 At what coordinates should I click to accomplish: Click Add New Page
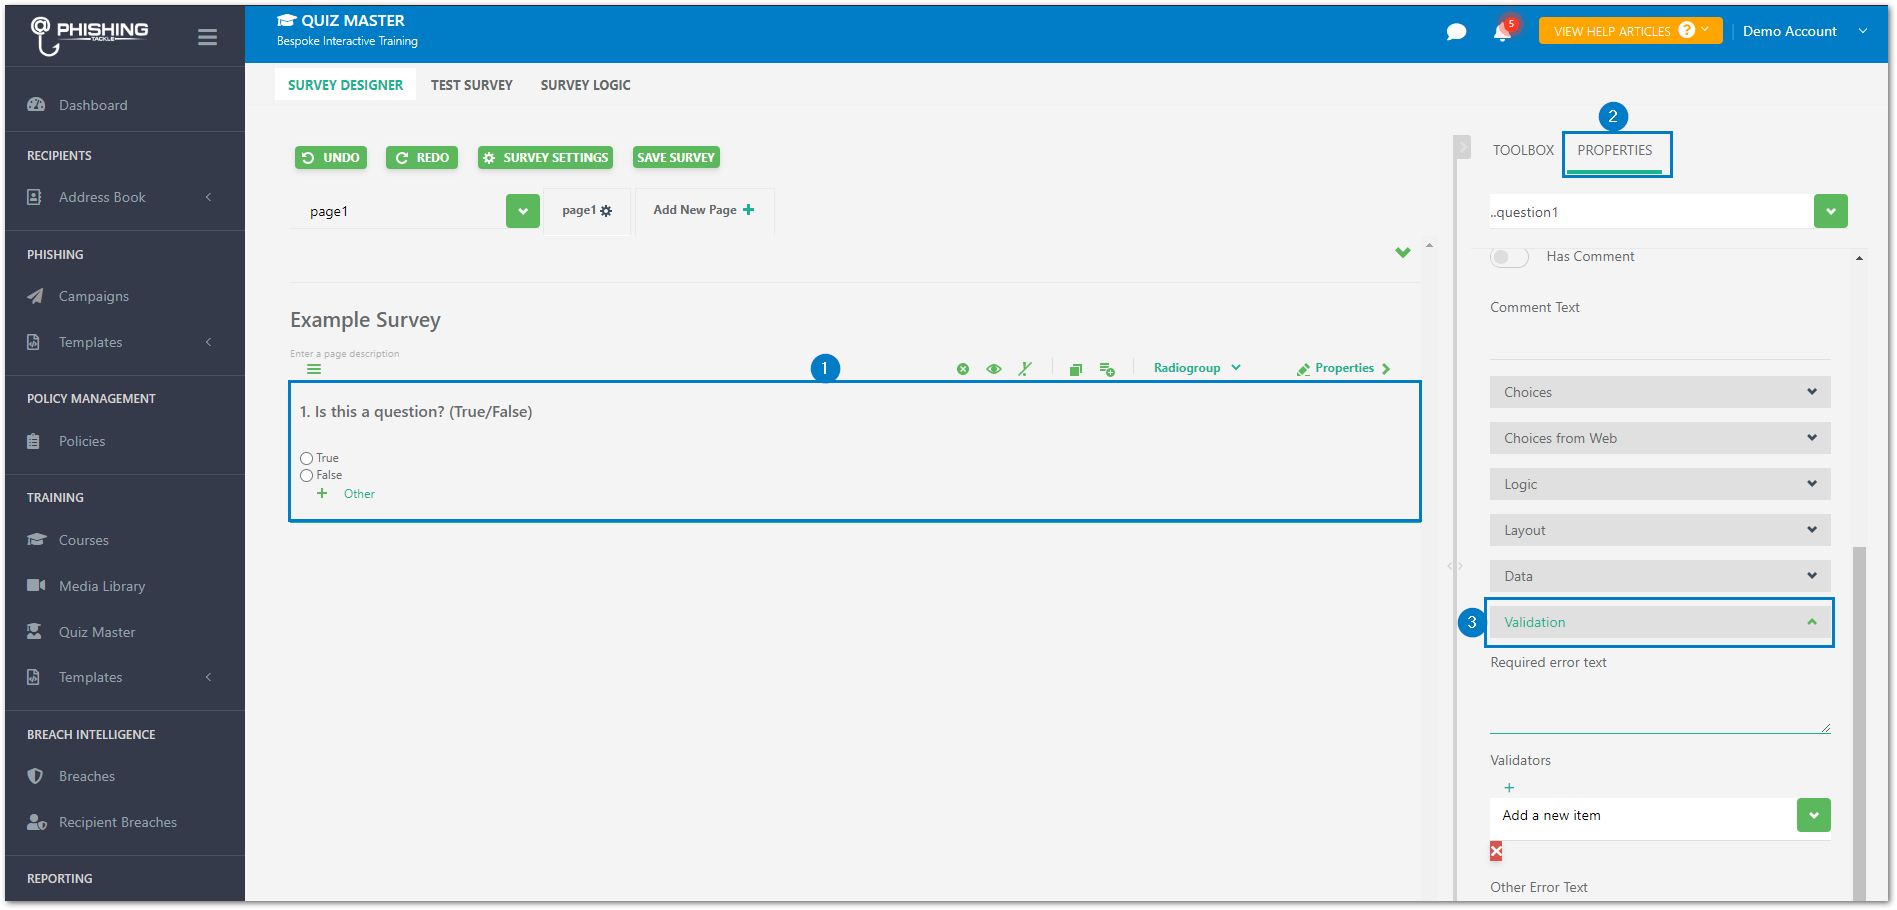(x=704, y=210)
